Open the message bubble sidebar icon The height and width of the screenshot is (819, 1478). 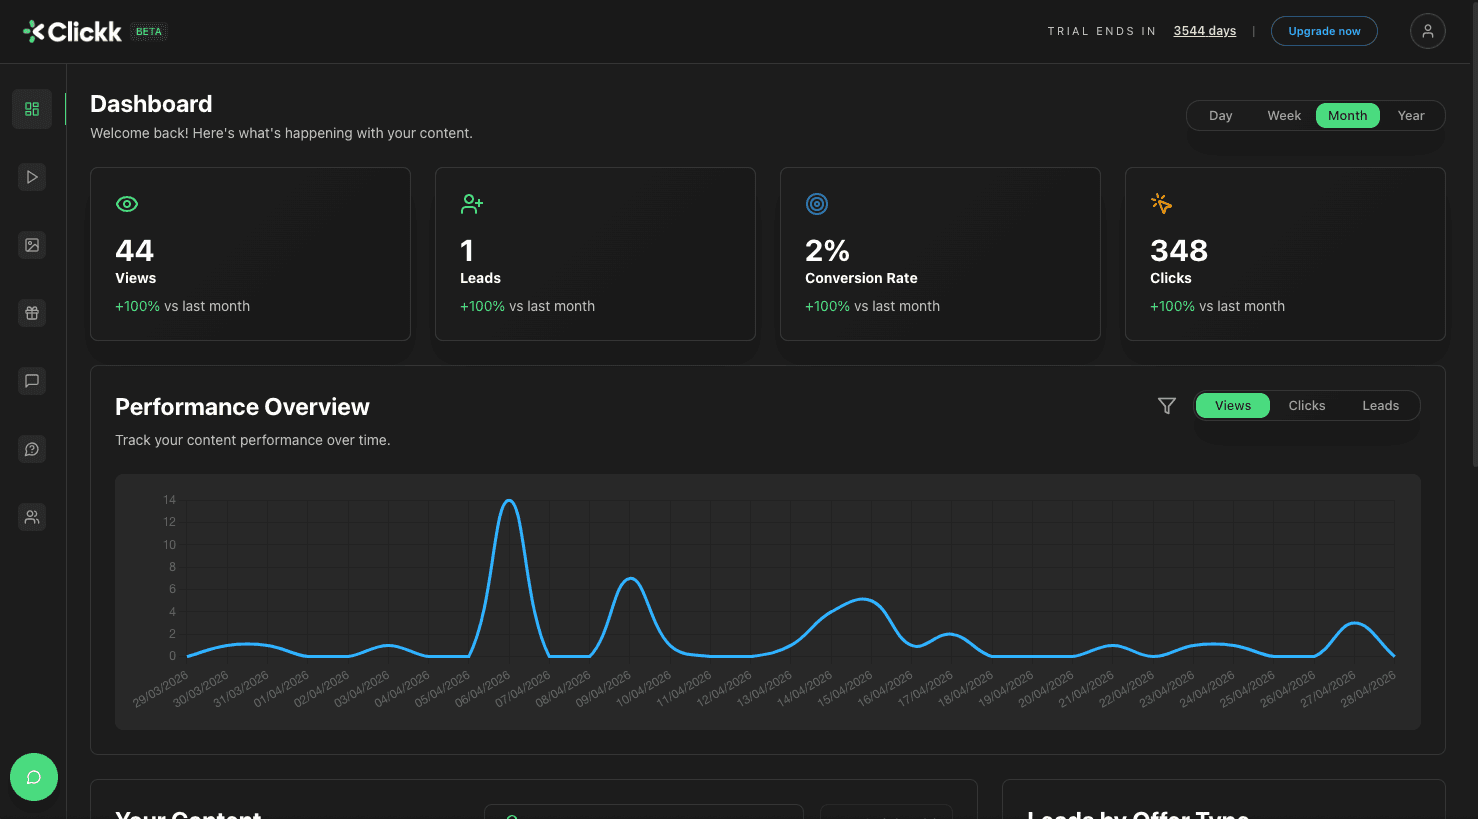coord(32,381)
